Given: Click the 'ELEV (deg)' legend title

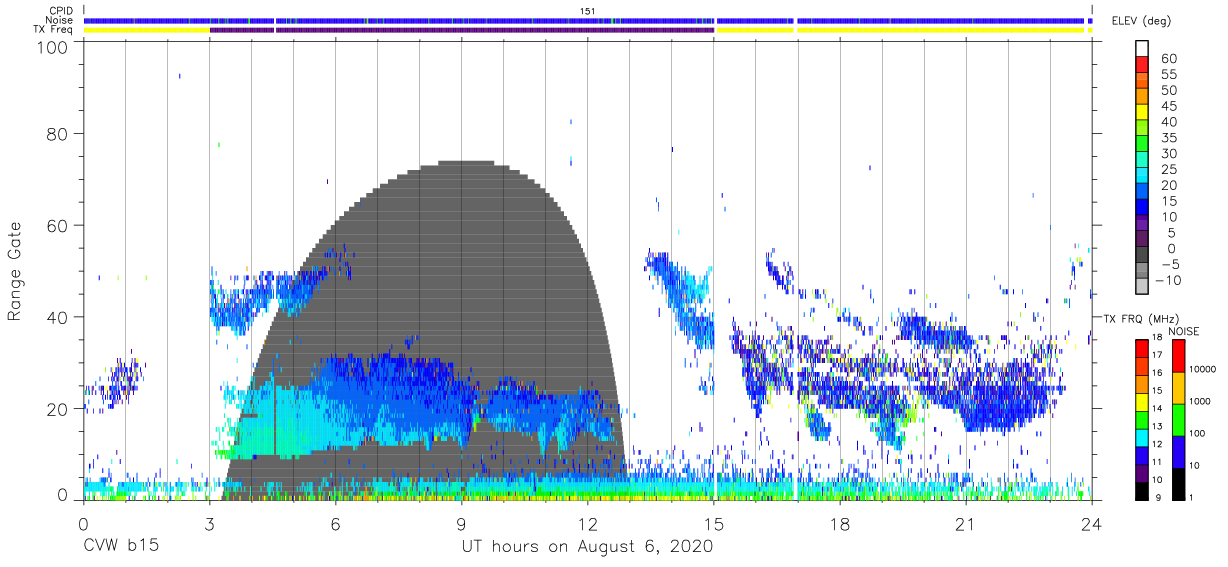Looking at the screenshot, I should coord(1141,20).
